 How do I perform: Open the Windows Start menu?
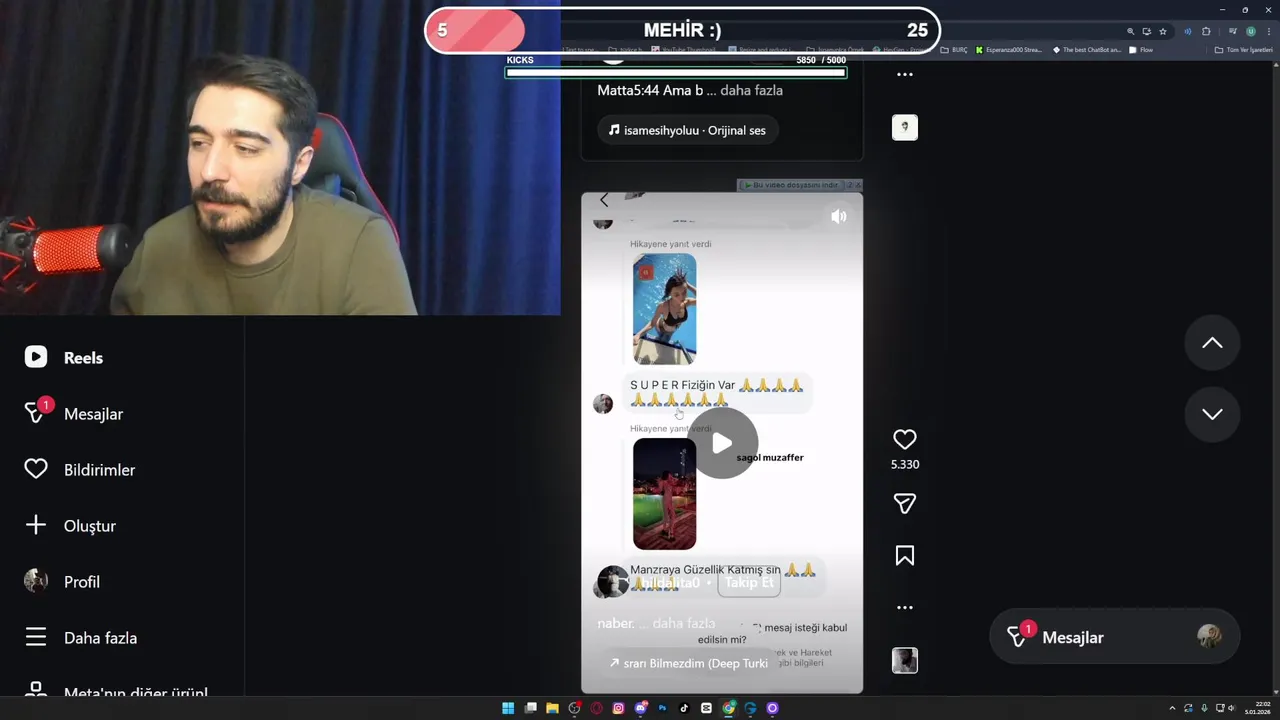tap(508, 708)
